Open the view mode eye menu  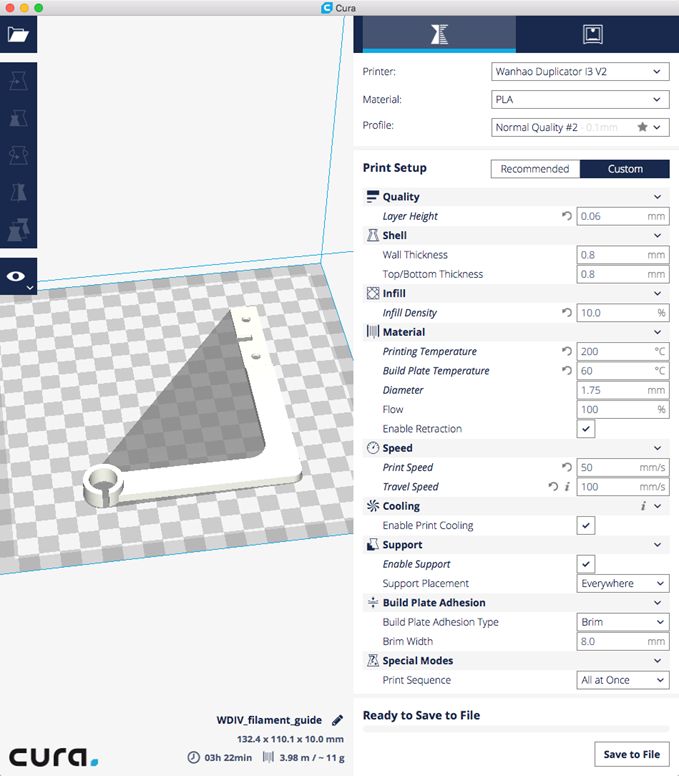(x=18, y=277)
